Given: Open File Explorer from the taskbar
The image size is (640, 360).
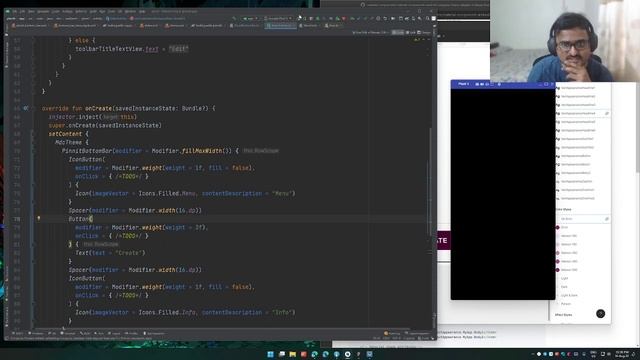Looking at the screenshot, I should click(293, 354).
